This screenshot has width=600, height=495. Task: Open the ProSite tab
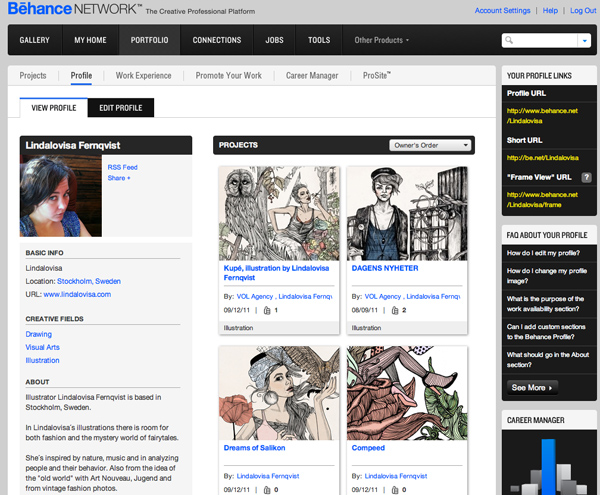point(377,76)
